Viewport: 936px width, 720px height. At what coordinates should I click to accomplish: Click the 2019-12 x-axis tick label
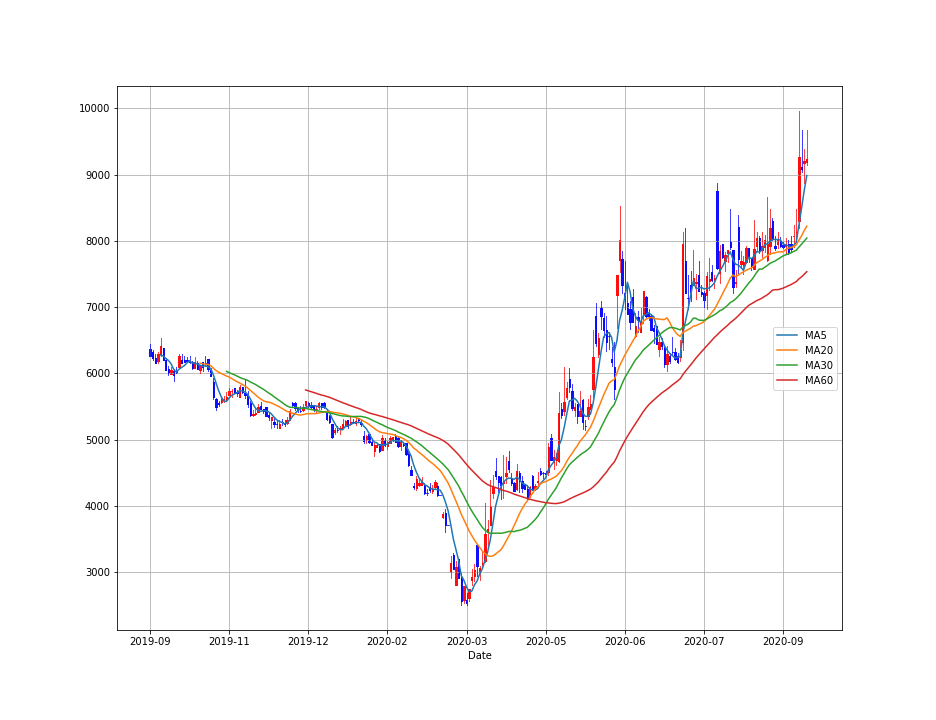(308, 641)
